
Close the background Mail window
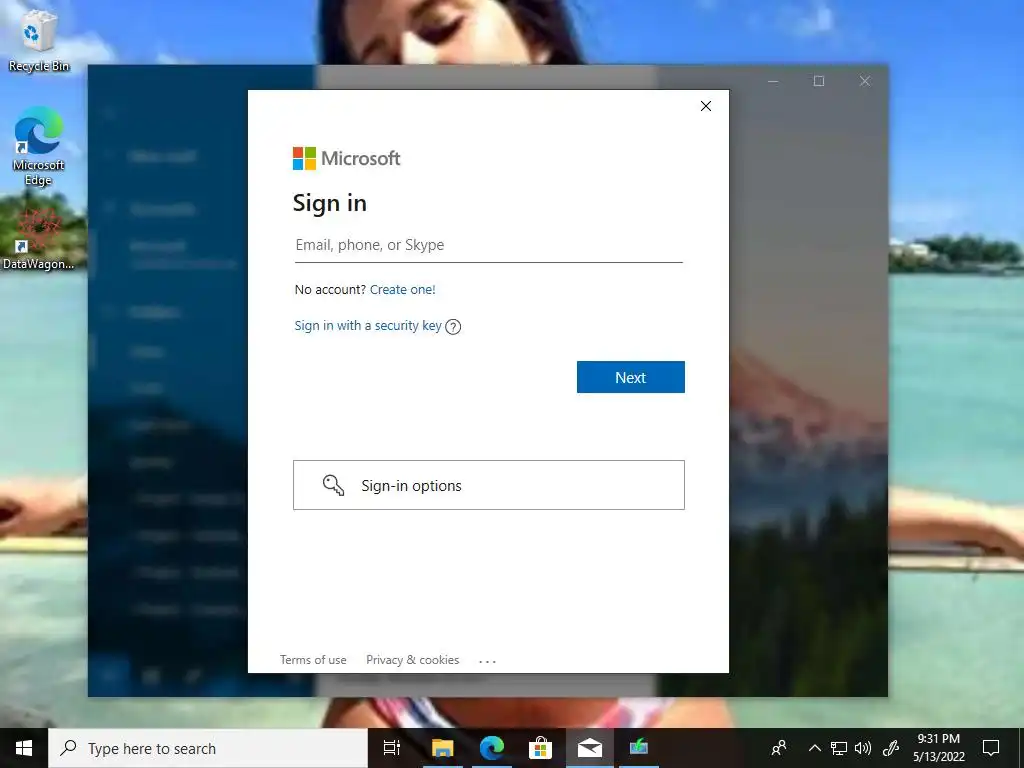coord(865,81)
